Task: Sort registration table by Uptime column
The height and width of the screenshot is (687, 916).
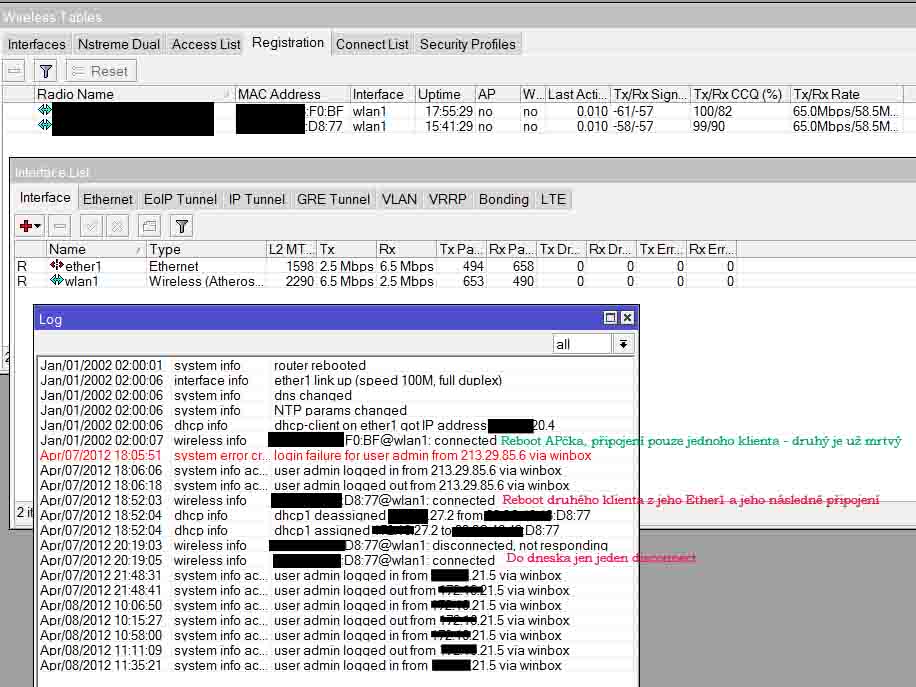Action: (x=444, y=94)
